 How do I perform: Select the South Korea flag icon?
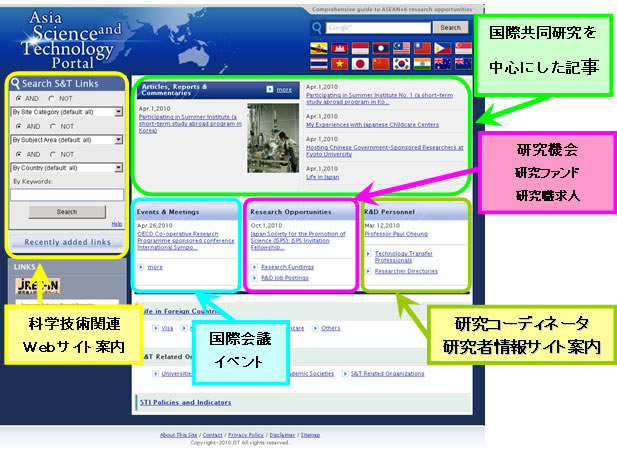[x=401, y=64]
